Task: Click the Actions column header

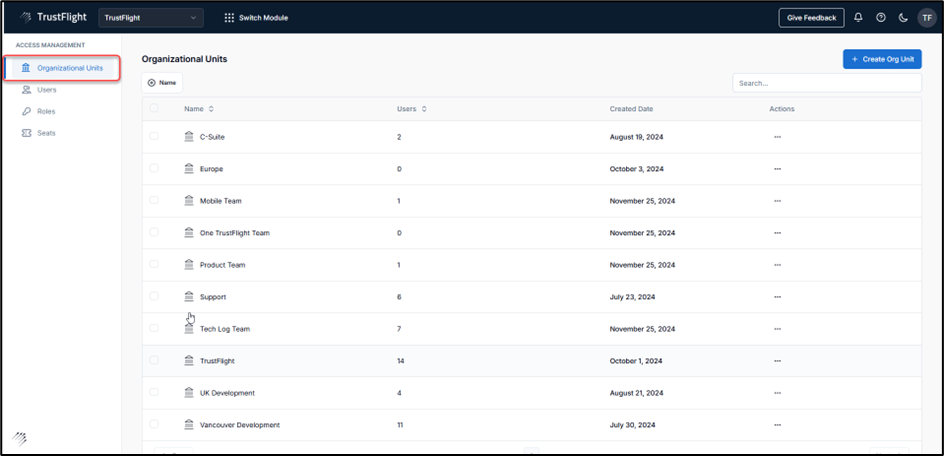Action: pos(781,109)
